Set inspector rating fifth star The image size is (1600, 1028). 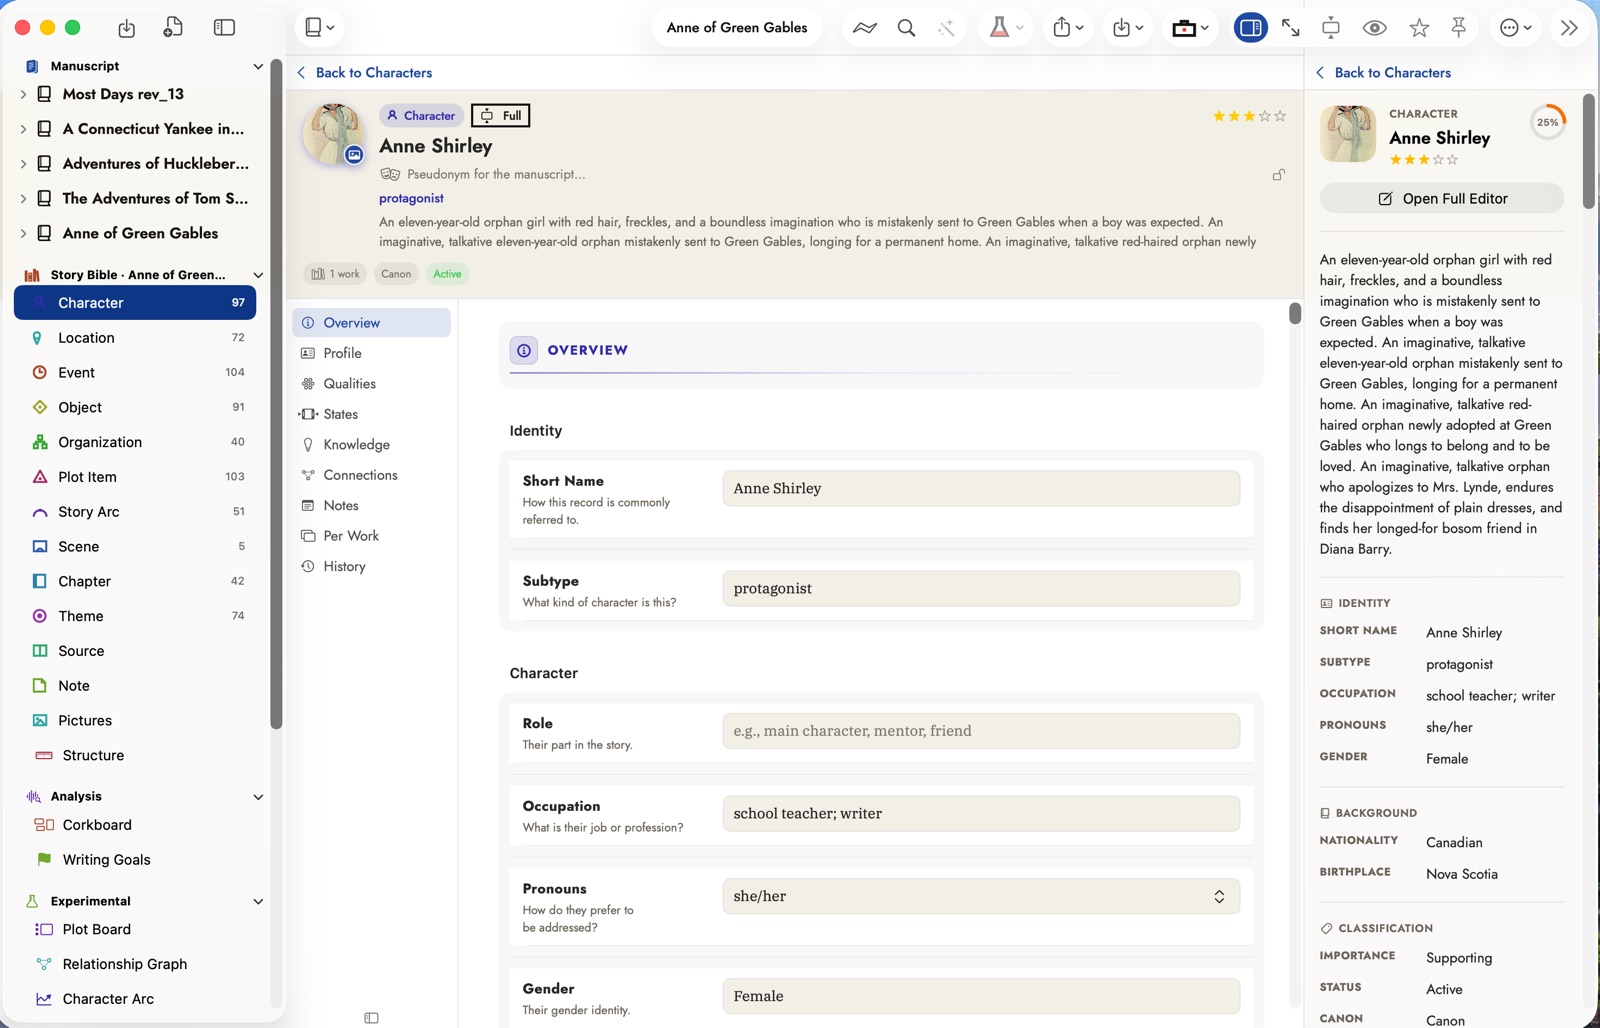click(x=1452, y=160)
